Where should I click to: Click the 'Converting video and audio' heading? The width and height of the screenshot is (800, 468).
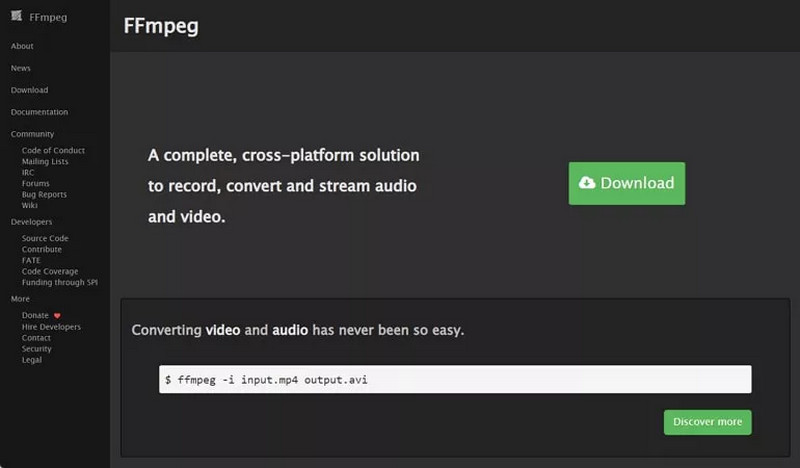298,330
